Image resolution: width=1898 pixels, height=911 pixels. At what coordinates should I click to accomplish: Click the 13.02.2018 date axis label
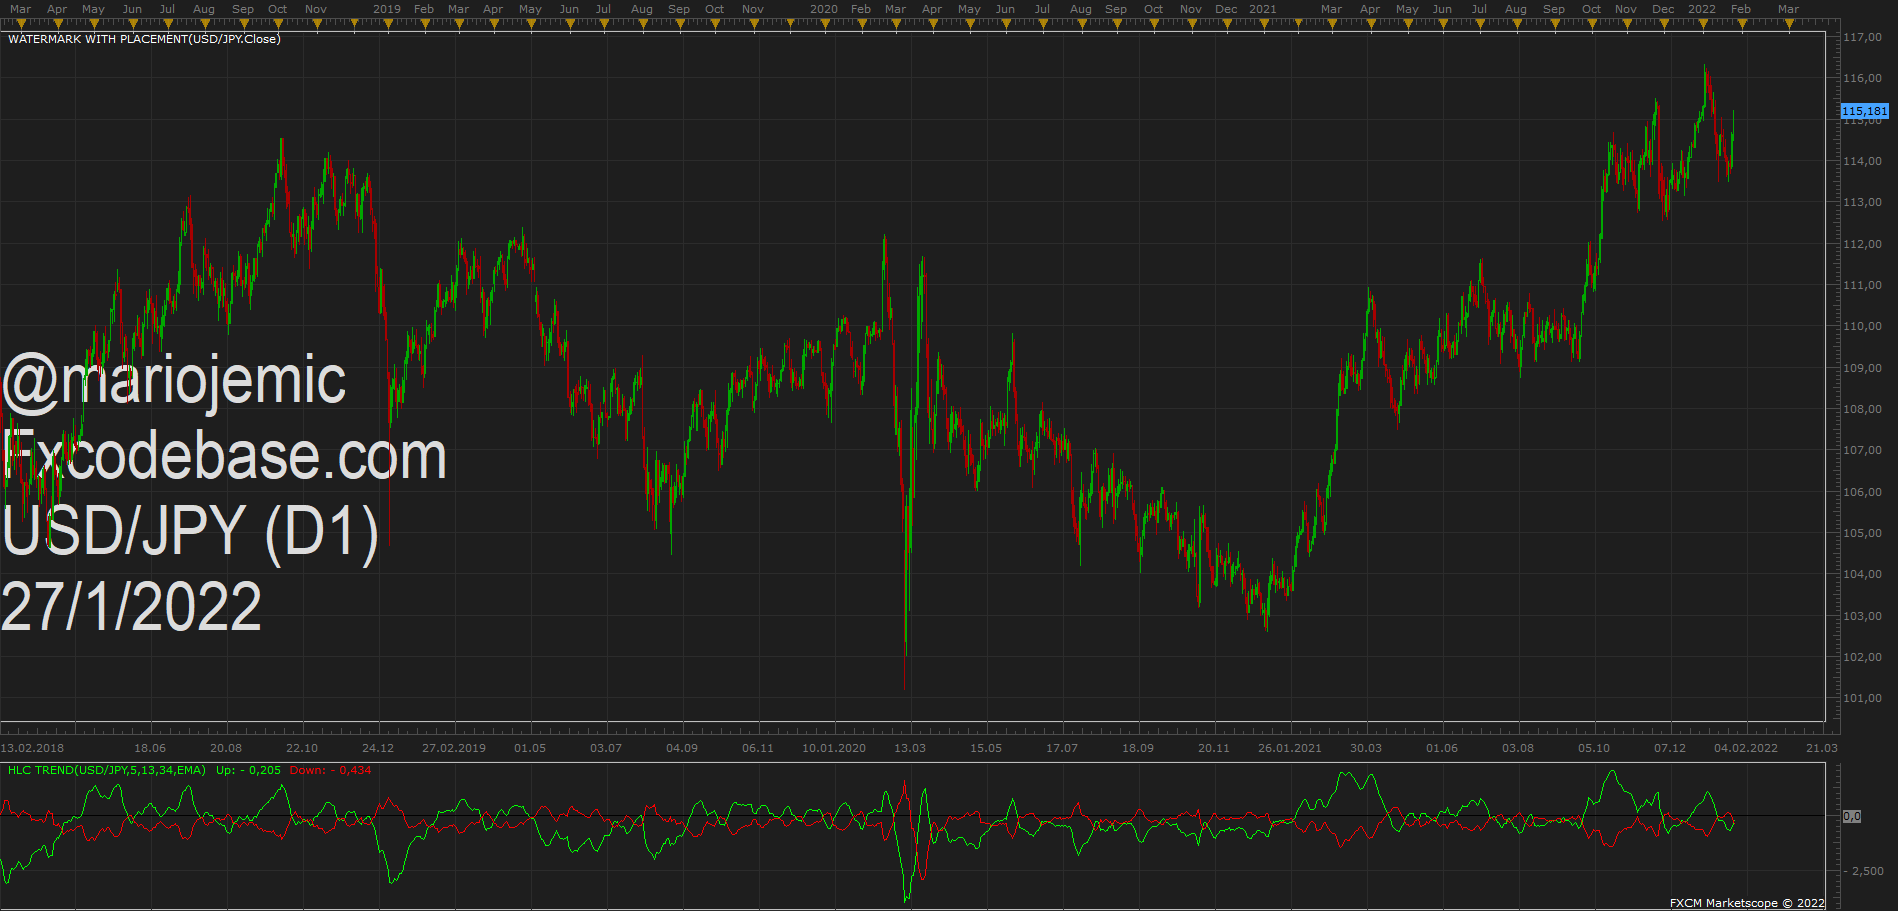coord(32,748)
